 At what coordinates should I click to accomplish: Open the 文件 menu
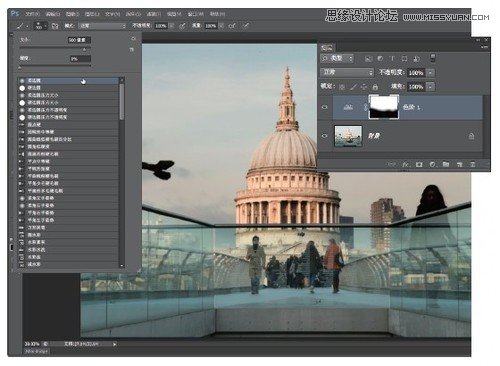(x=32, y=14)
